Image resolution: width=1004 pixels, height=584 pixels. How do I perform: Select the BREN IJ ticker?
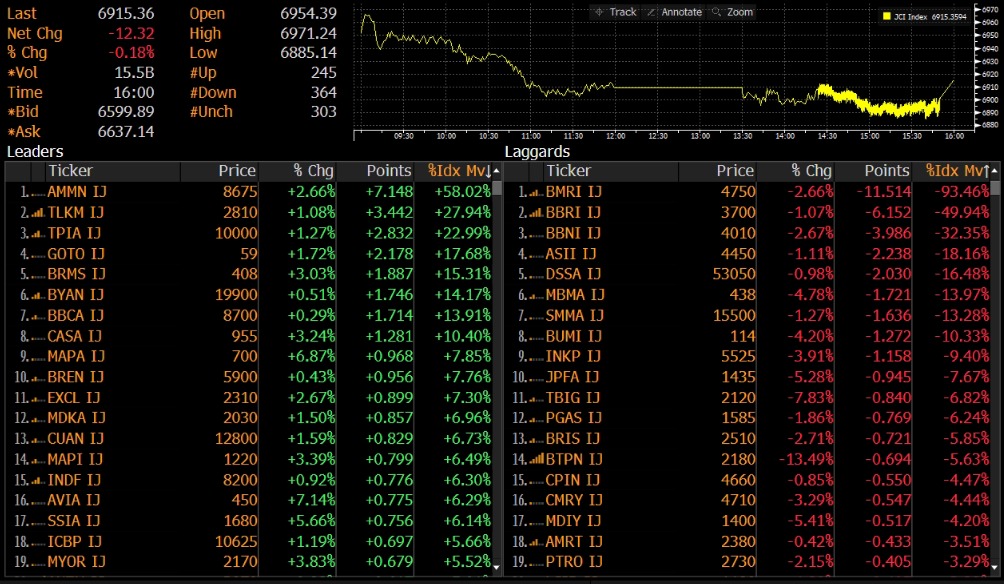point(76,377)
